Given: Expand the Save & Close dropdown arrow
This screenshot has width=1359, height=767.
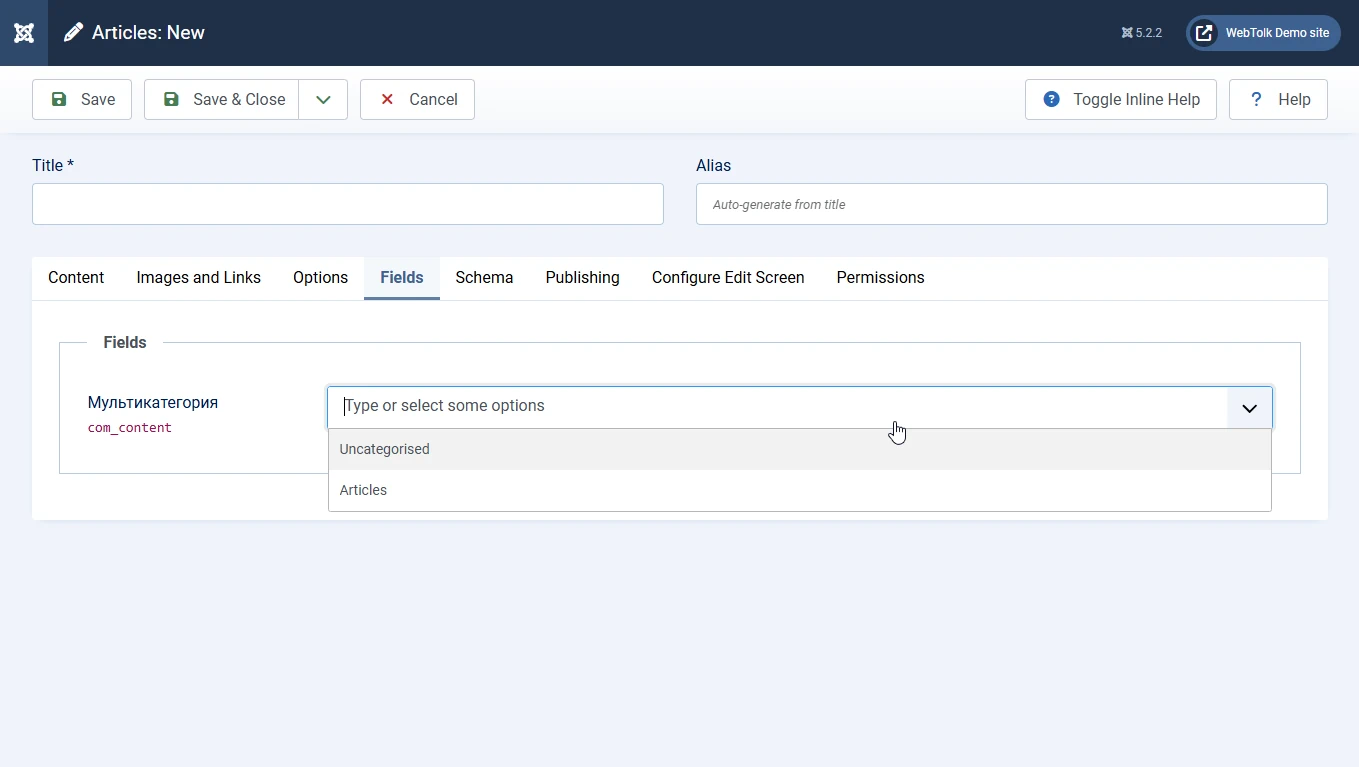Looking at the screenshot, I should (x=323, y=100).
